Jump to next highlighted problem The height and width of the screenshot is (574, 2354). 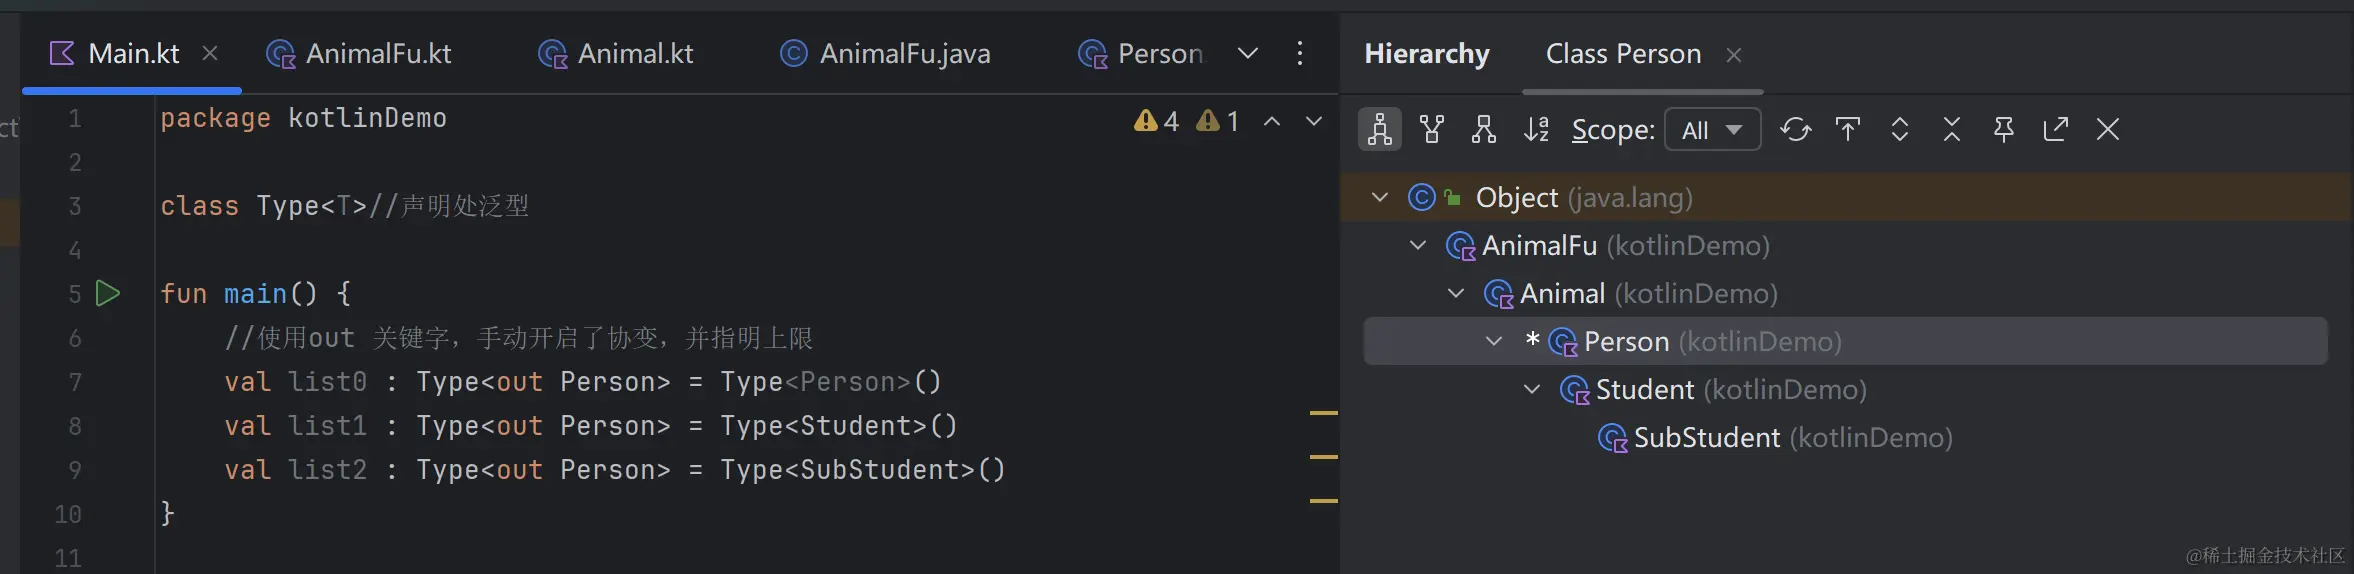[x=1314, y=122]
